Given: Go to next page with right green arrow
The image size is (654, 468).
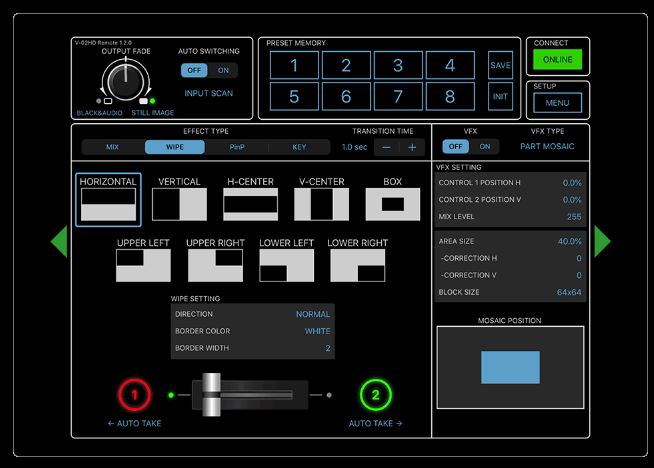Looking at the screenshot, I should [602, 241].
